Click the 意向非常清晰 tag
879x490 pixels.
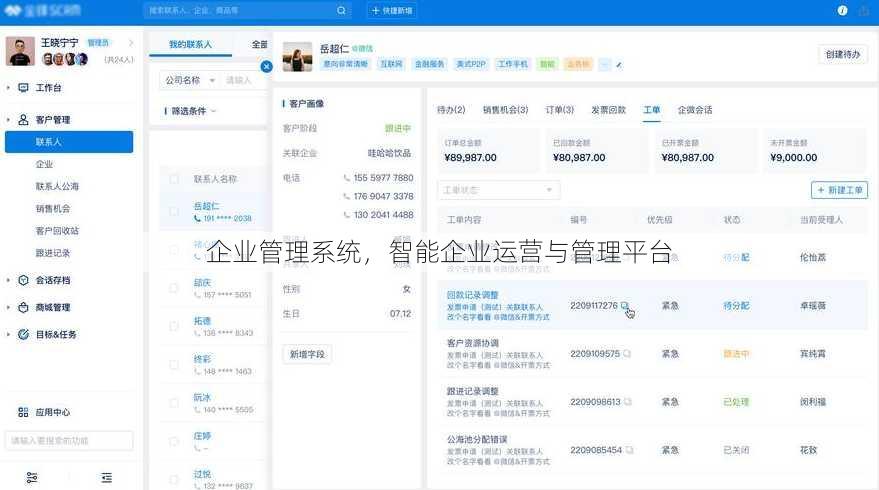point(345,64)
